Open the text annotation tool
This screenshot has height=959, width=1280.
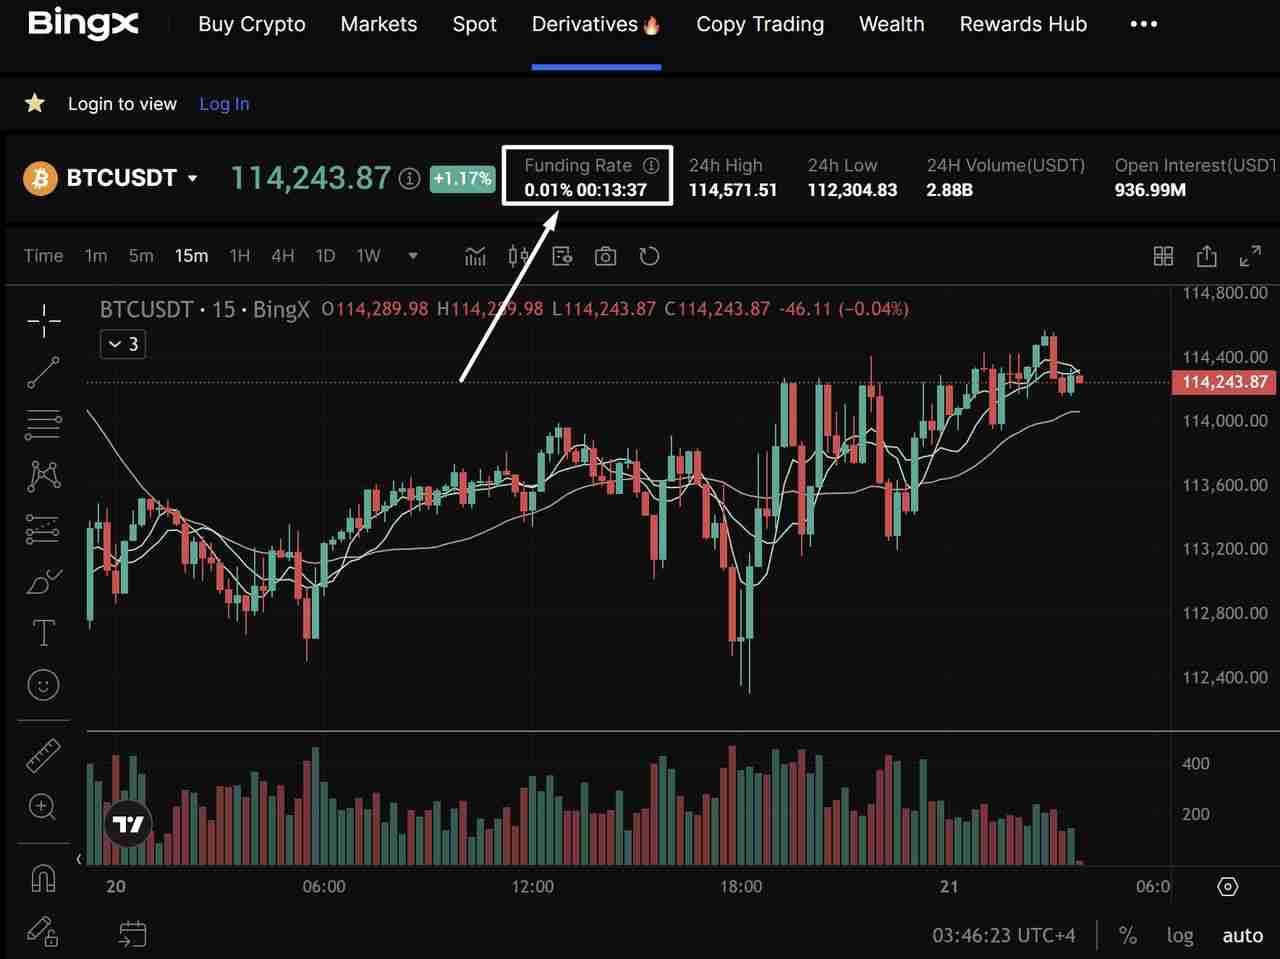pyautogui.click(x=43, y=632)
